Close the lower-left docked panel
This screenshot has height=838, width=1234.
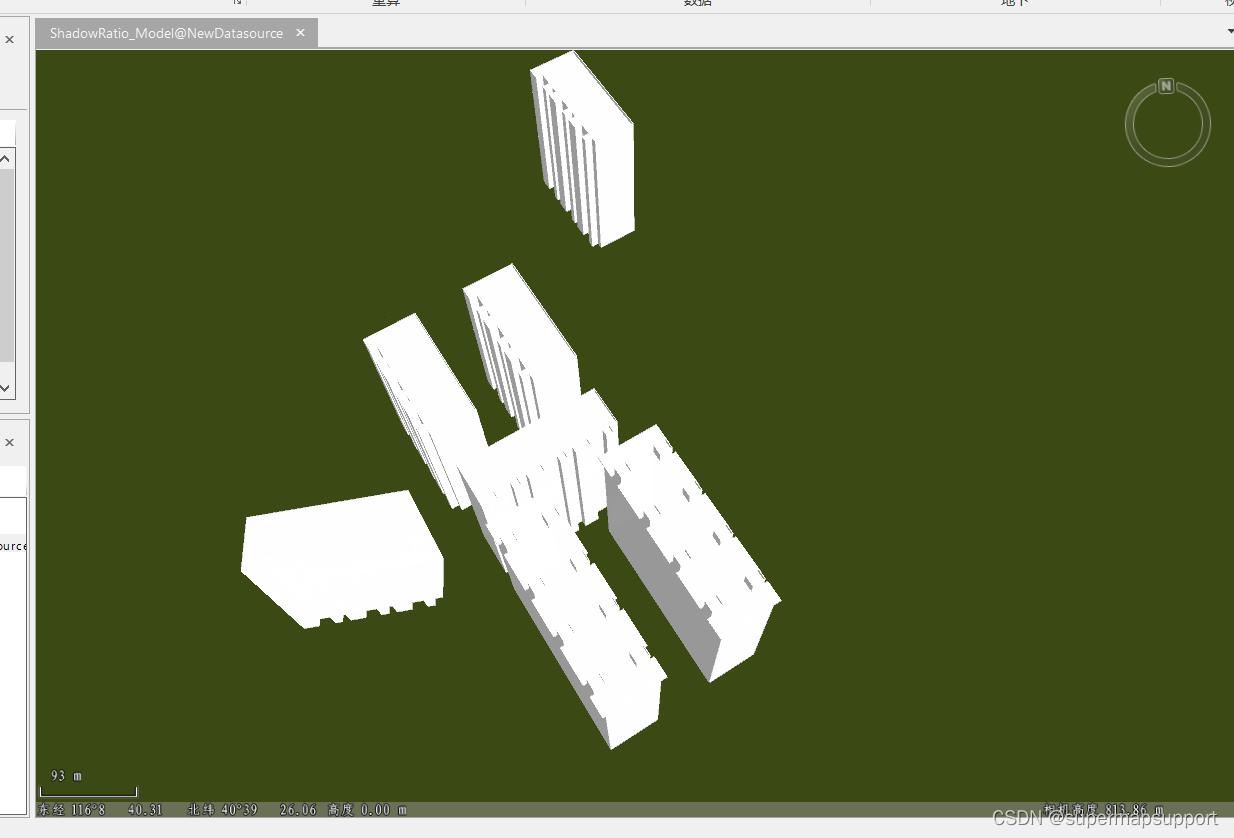point(9,441)
